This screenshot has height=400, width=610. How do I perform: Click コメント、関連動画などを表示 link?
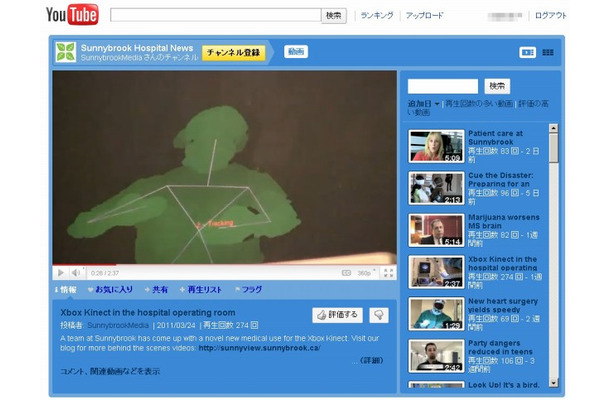pyautogui.click(x=110, y=371)
